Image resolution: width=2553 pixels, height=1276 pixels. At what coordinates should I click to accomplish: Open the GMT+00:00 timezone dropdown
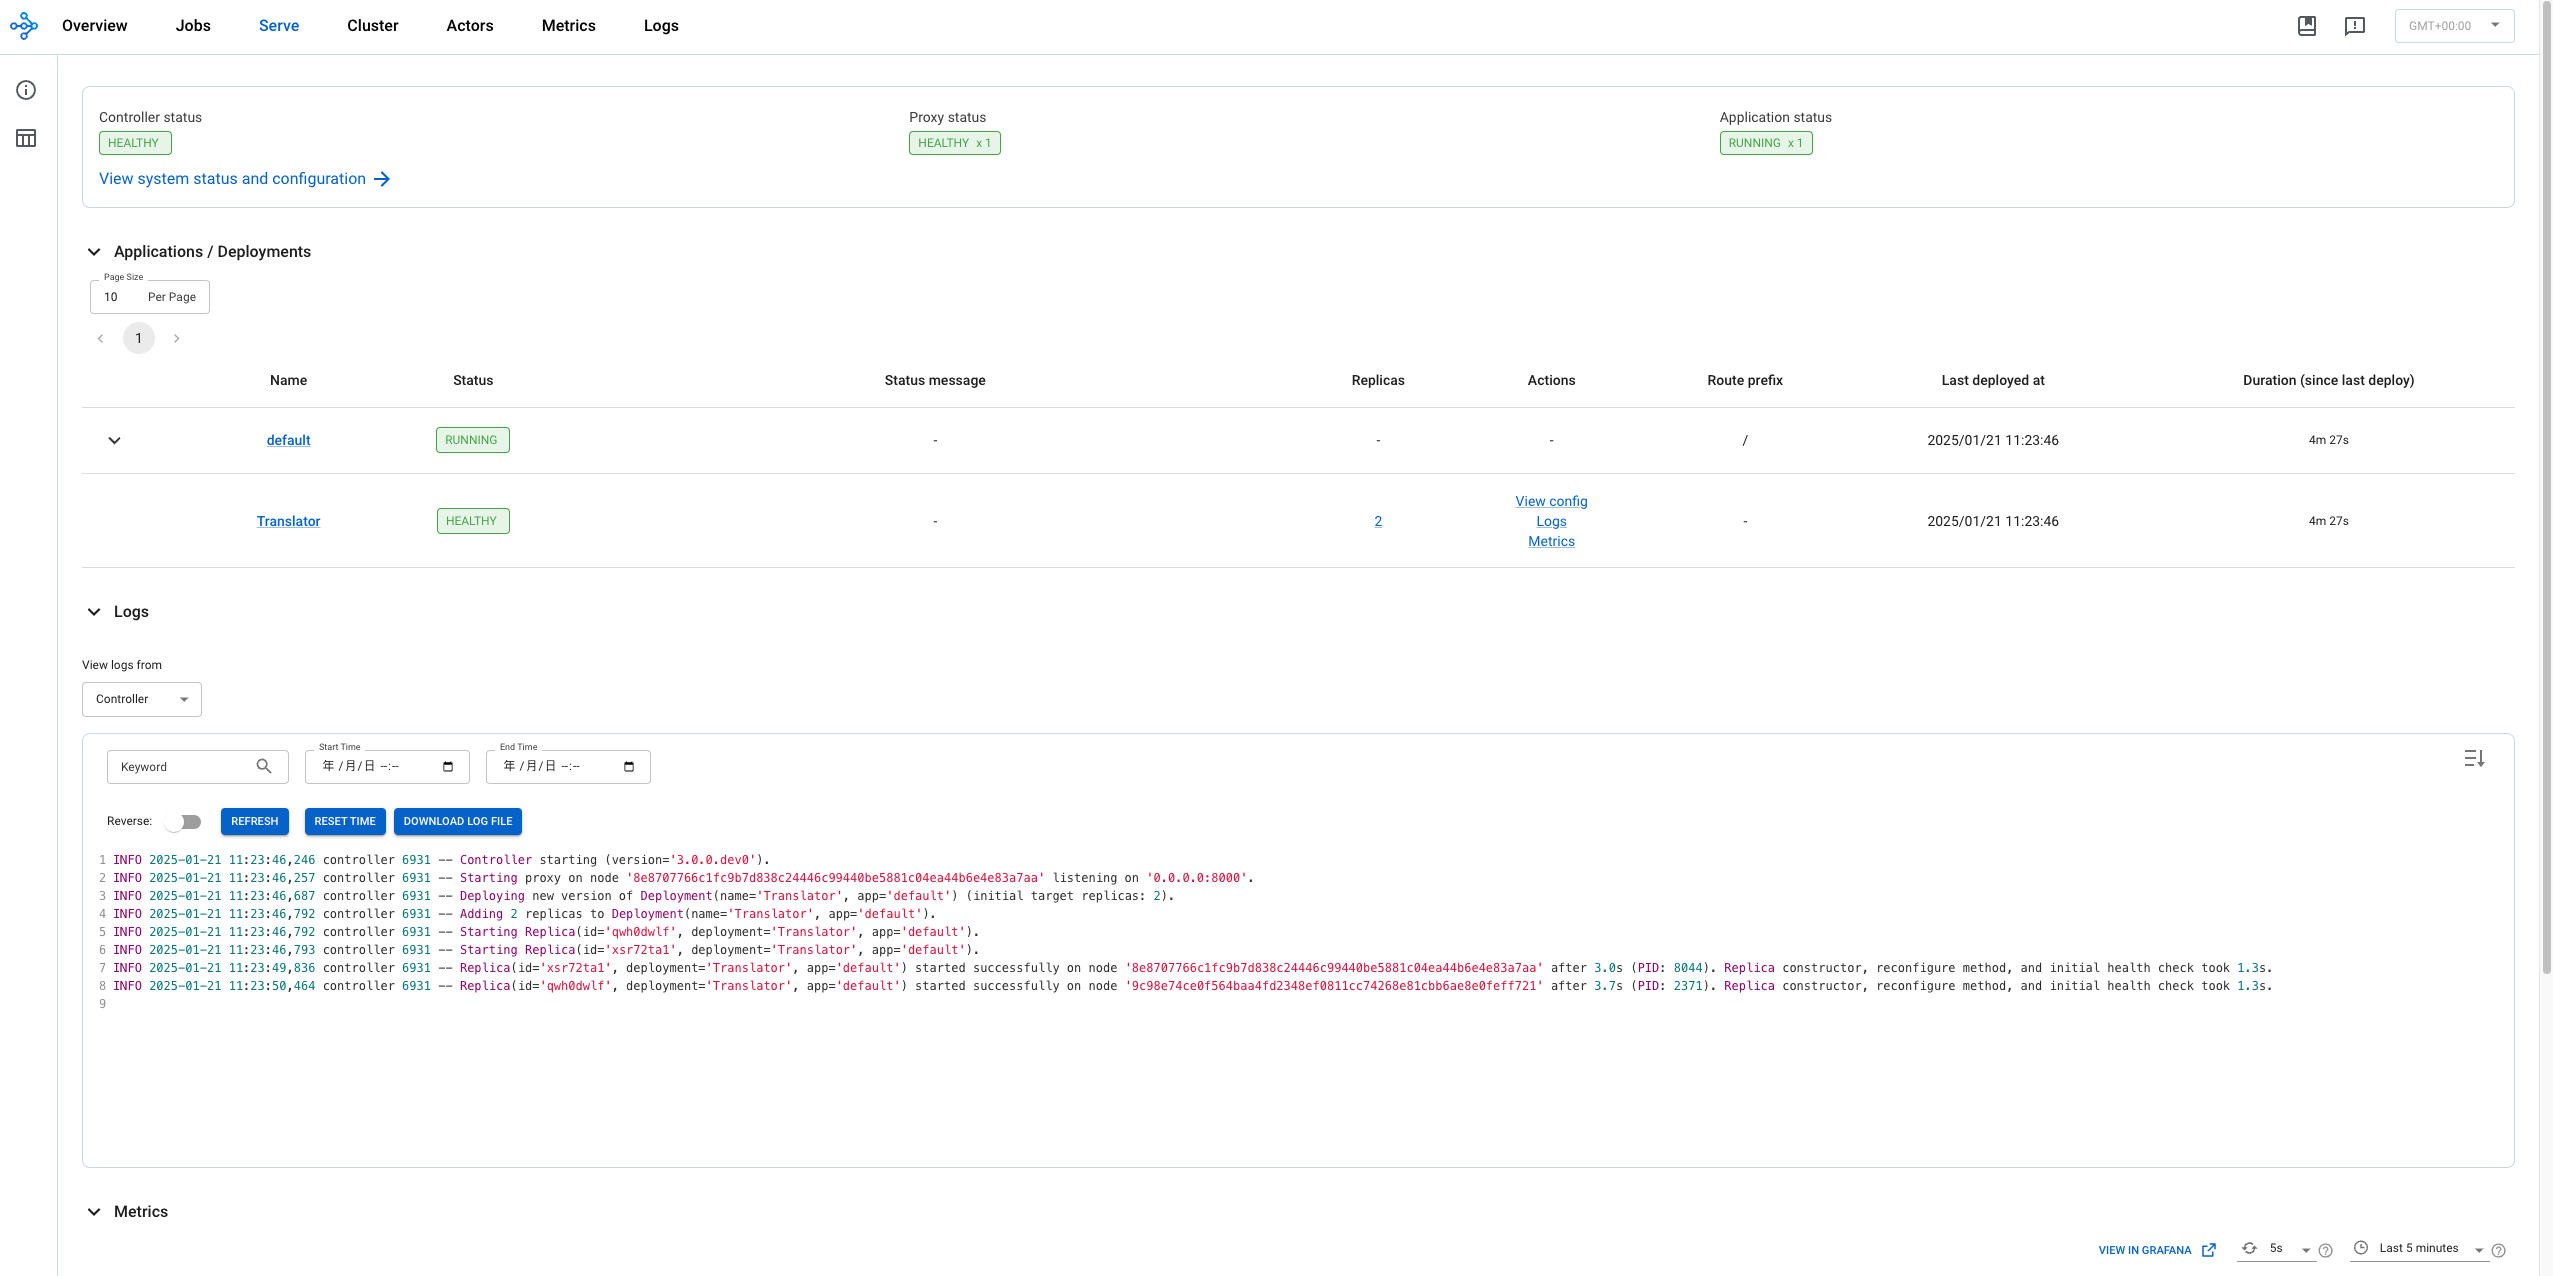tap(2453, 26)
